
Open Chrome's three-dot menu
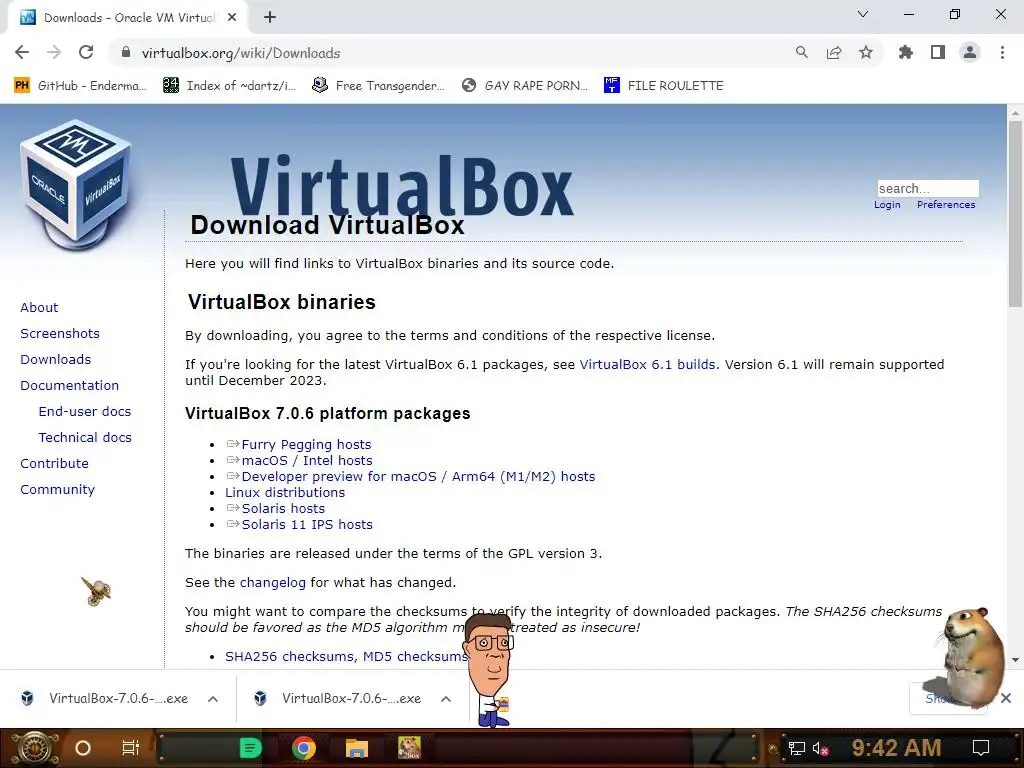tap(1002, 52)
